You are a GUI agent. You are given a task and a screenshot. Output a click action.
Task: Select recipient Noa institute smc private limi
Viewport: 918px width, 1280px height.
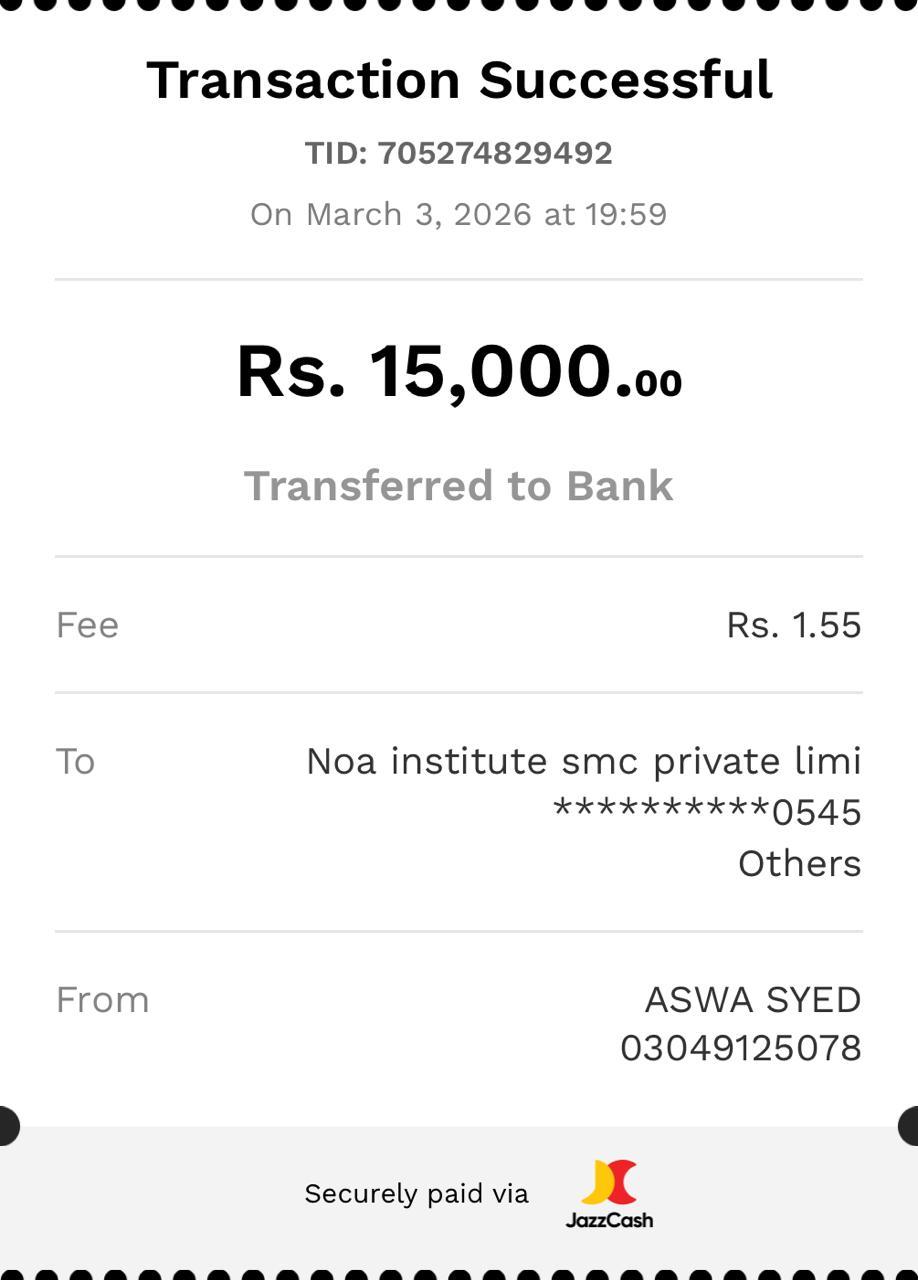[x=583, y=761]
